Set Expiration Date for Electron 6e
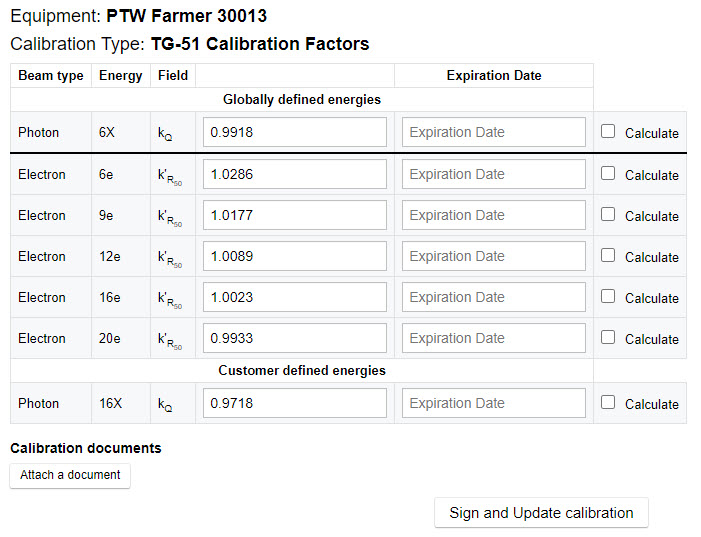This screenshot has height=537, width=701. tap(494, 174)
